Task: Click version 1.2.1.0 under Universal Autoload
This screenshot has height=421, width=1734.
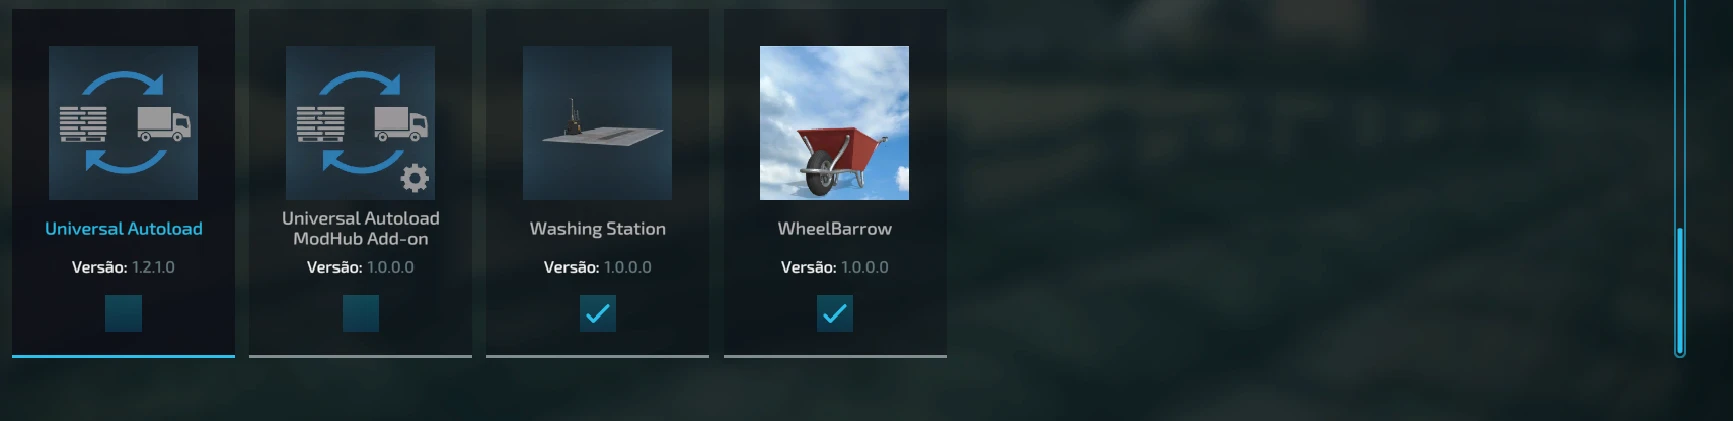Action: [x=153, y=267]
